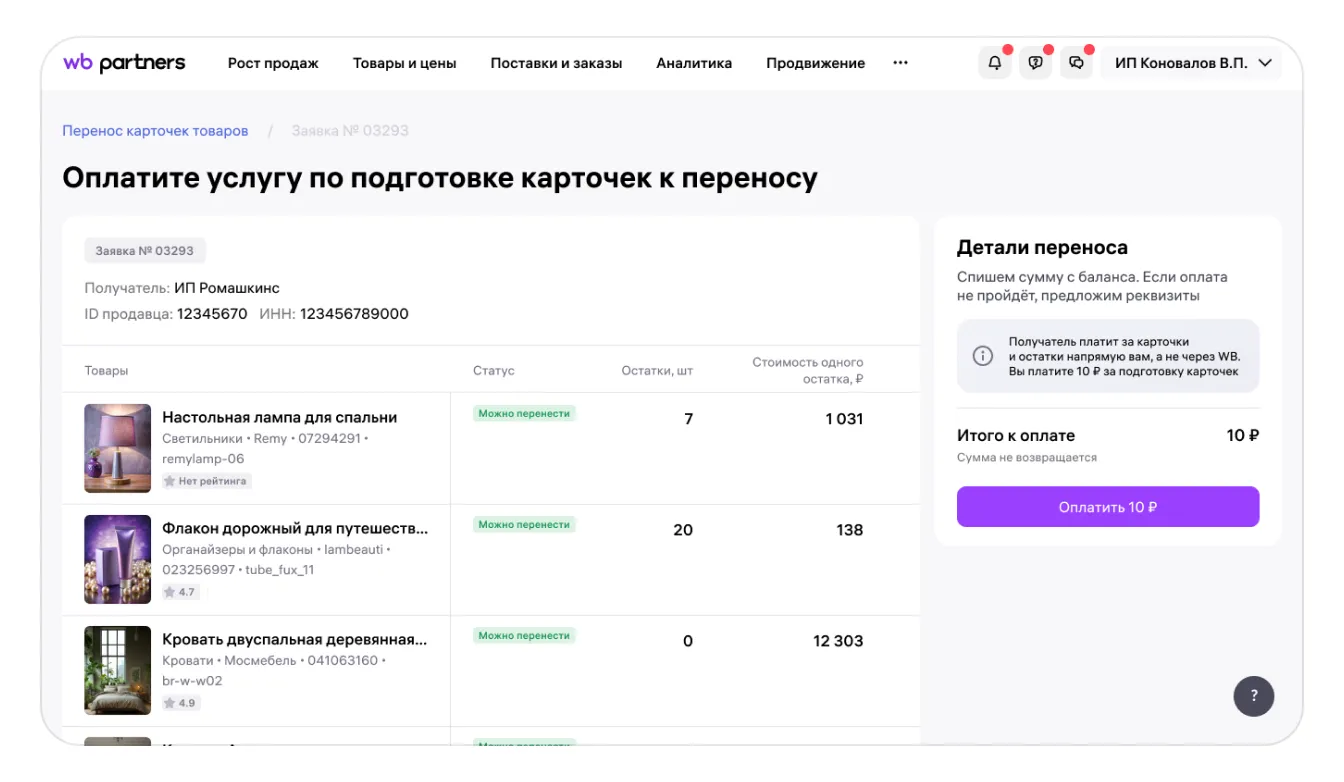
Task: Open the Кровать двуспальная деревянная product title
Action: point(295,640)
